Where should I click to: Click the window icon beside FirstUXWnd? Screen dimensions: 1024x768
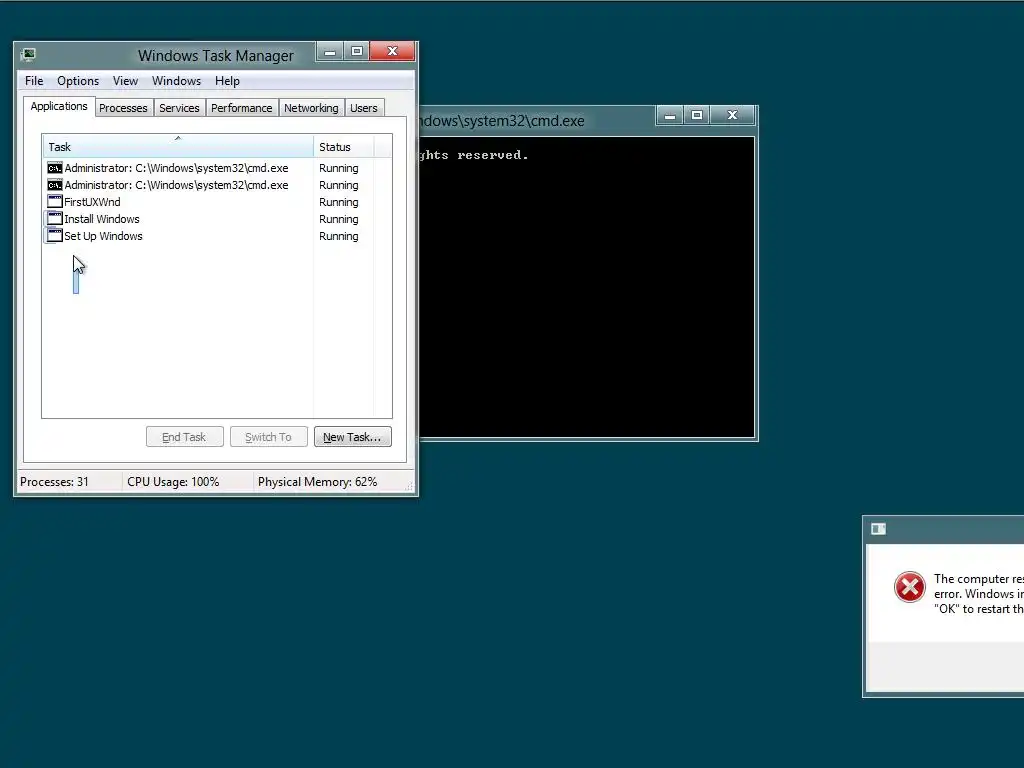[x=55, y=202]
